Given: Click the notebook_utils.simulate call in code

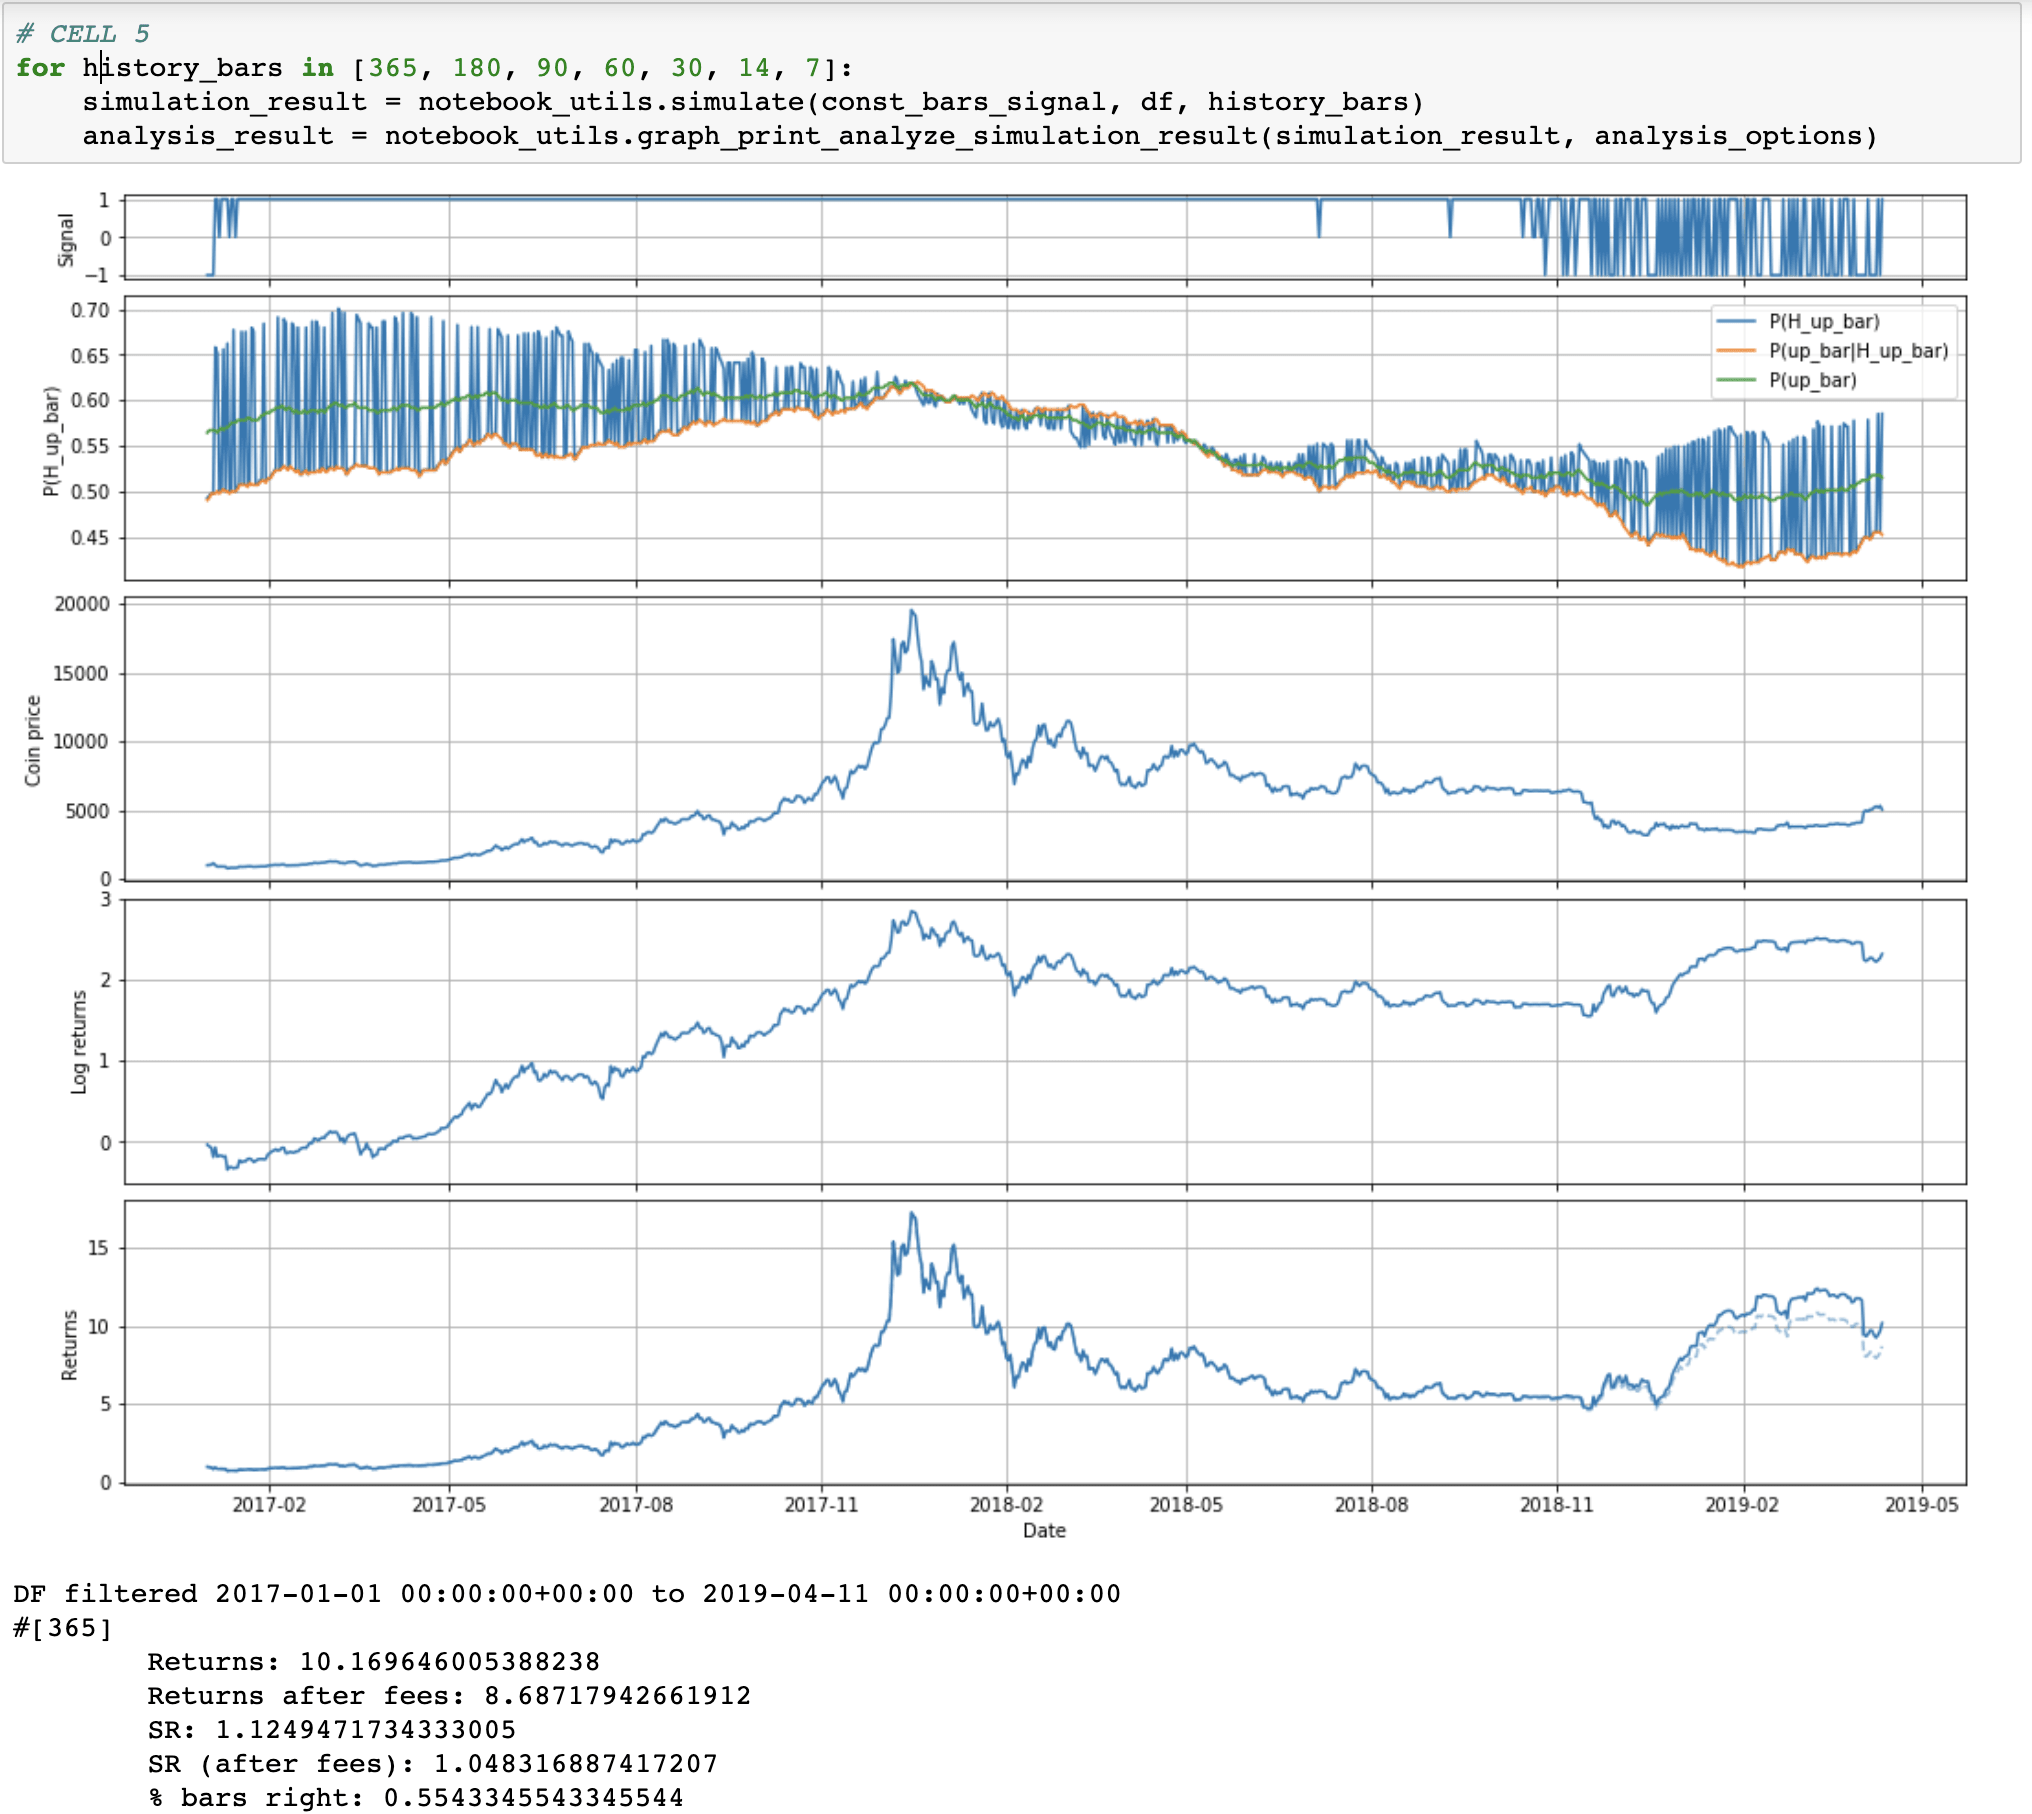Looking at the screenshot, I should (610, 102).
